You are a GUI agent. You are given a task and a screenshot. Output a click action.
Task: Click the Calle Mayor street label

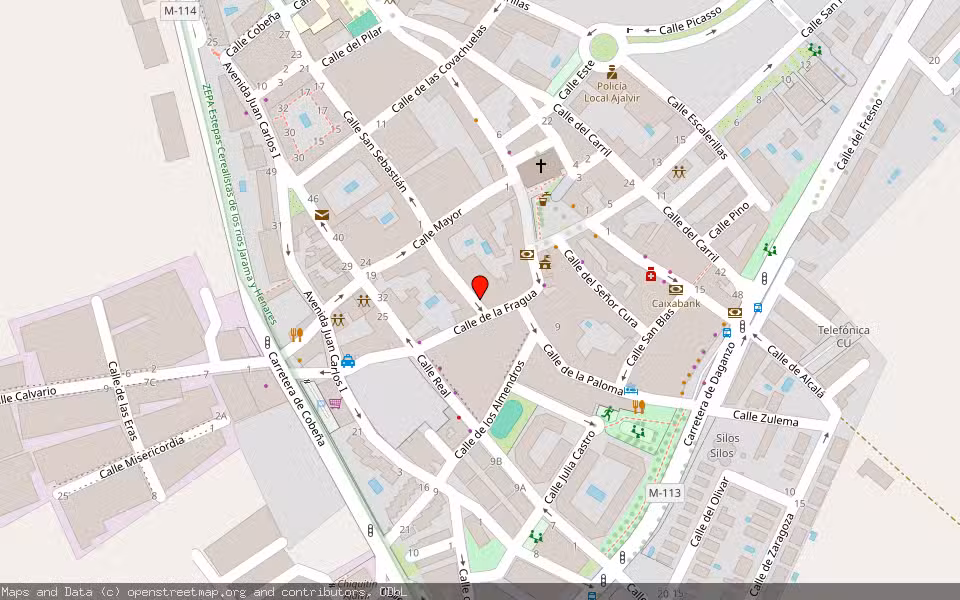click(x=437, y=230)
